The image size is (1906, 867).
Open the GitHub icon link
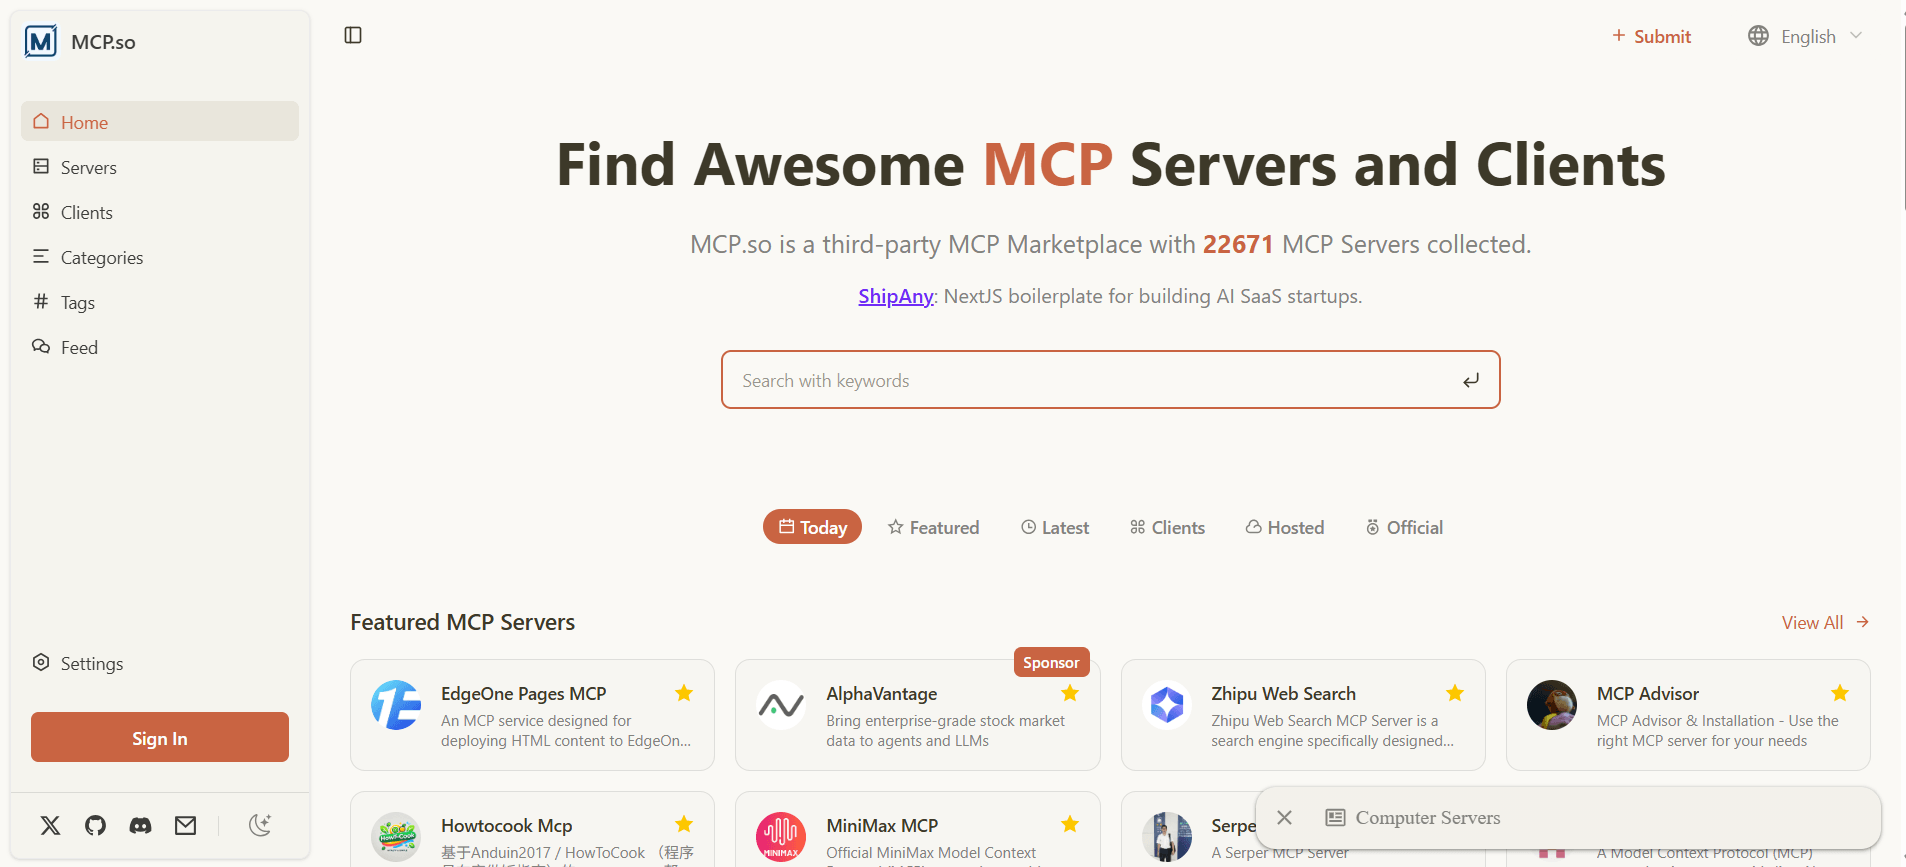click(x=95, y=825)
